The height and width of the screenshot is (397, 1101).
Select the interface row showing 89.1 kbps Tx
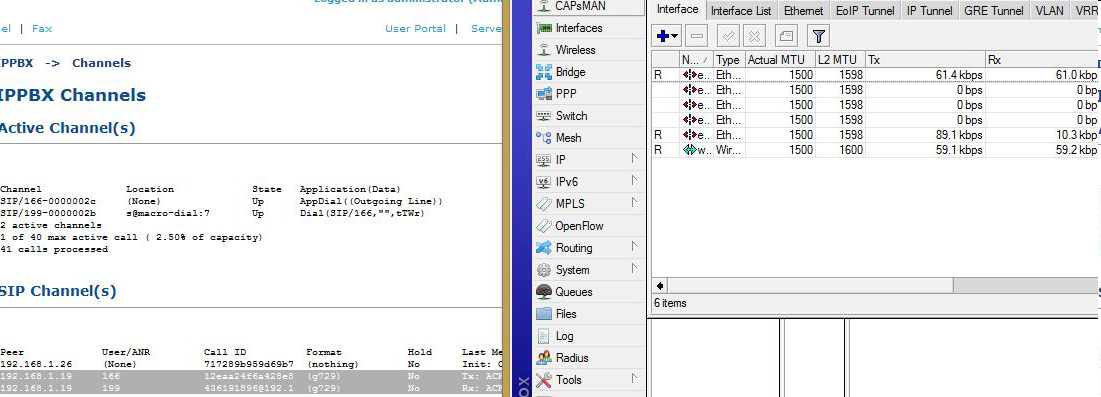[876, 135]
